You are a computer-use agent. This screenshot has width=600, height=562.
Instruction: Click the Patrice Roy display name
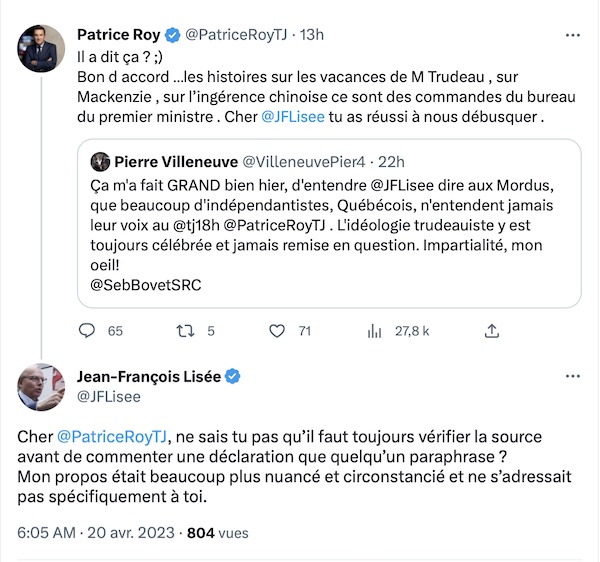click(119, 35)
